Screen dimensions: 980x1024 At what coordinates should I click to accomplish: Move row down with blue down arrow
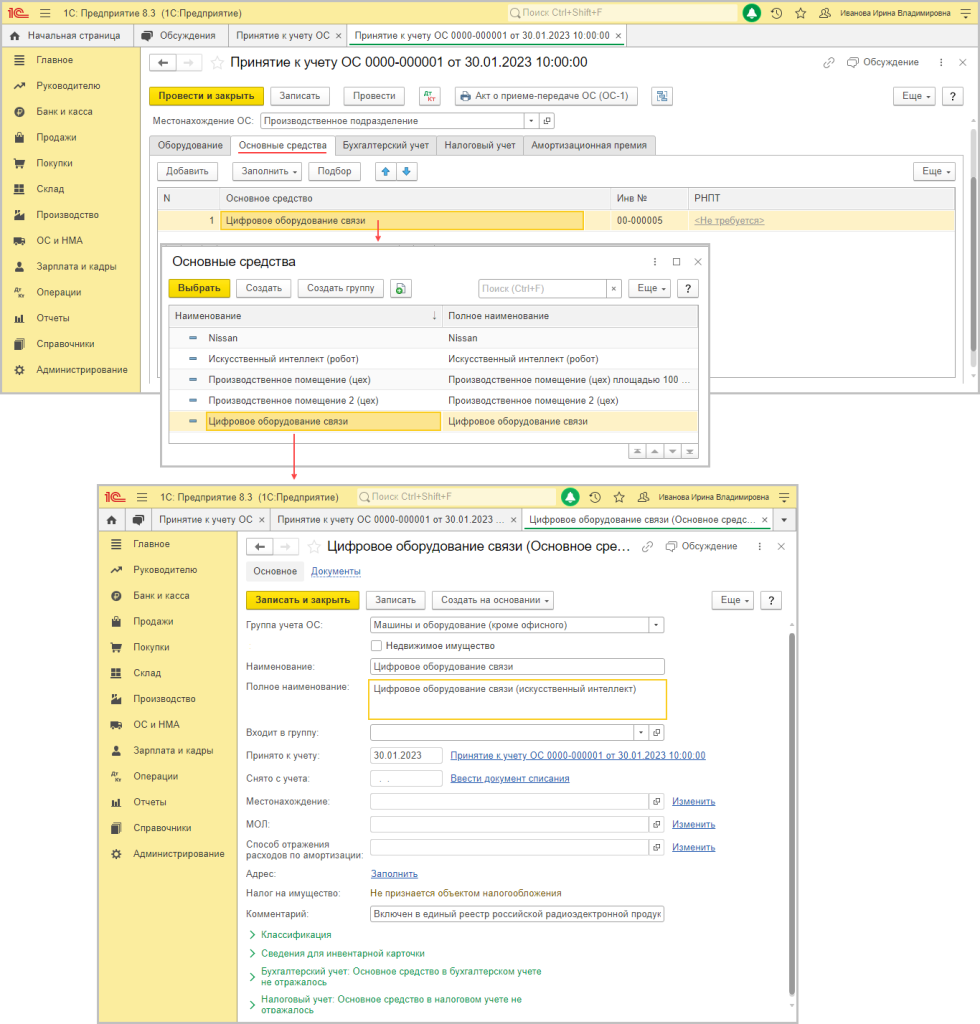tap(406, 171)
